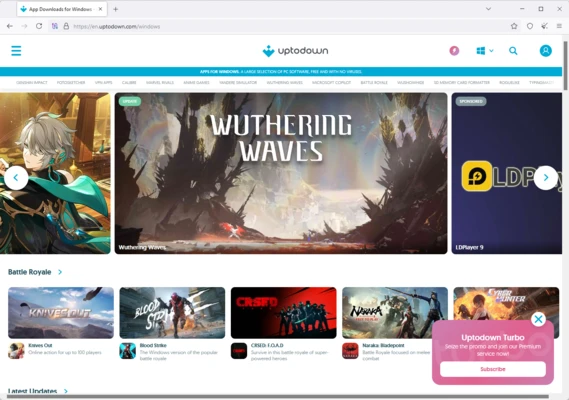569x400 pixels.
Task: Open the Knives Out title link
Action: 40,345
